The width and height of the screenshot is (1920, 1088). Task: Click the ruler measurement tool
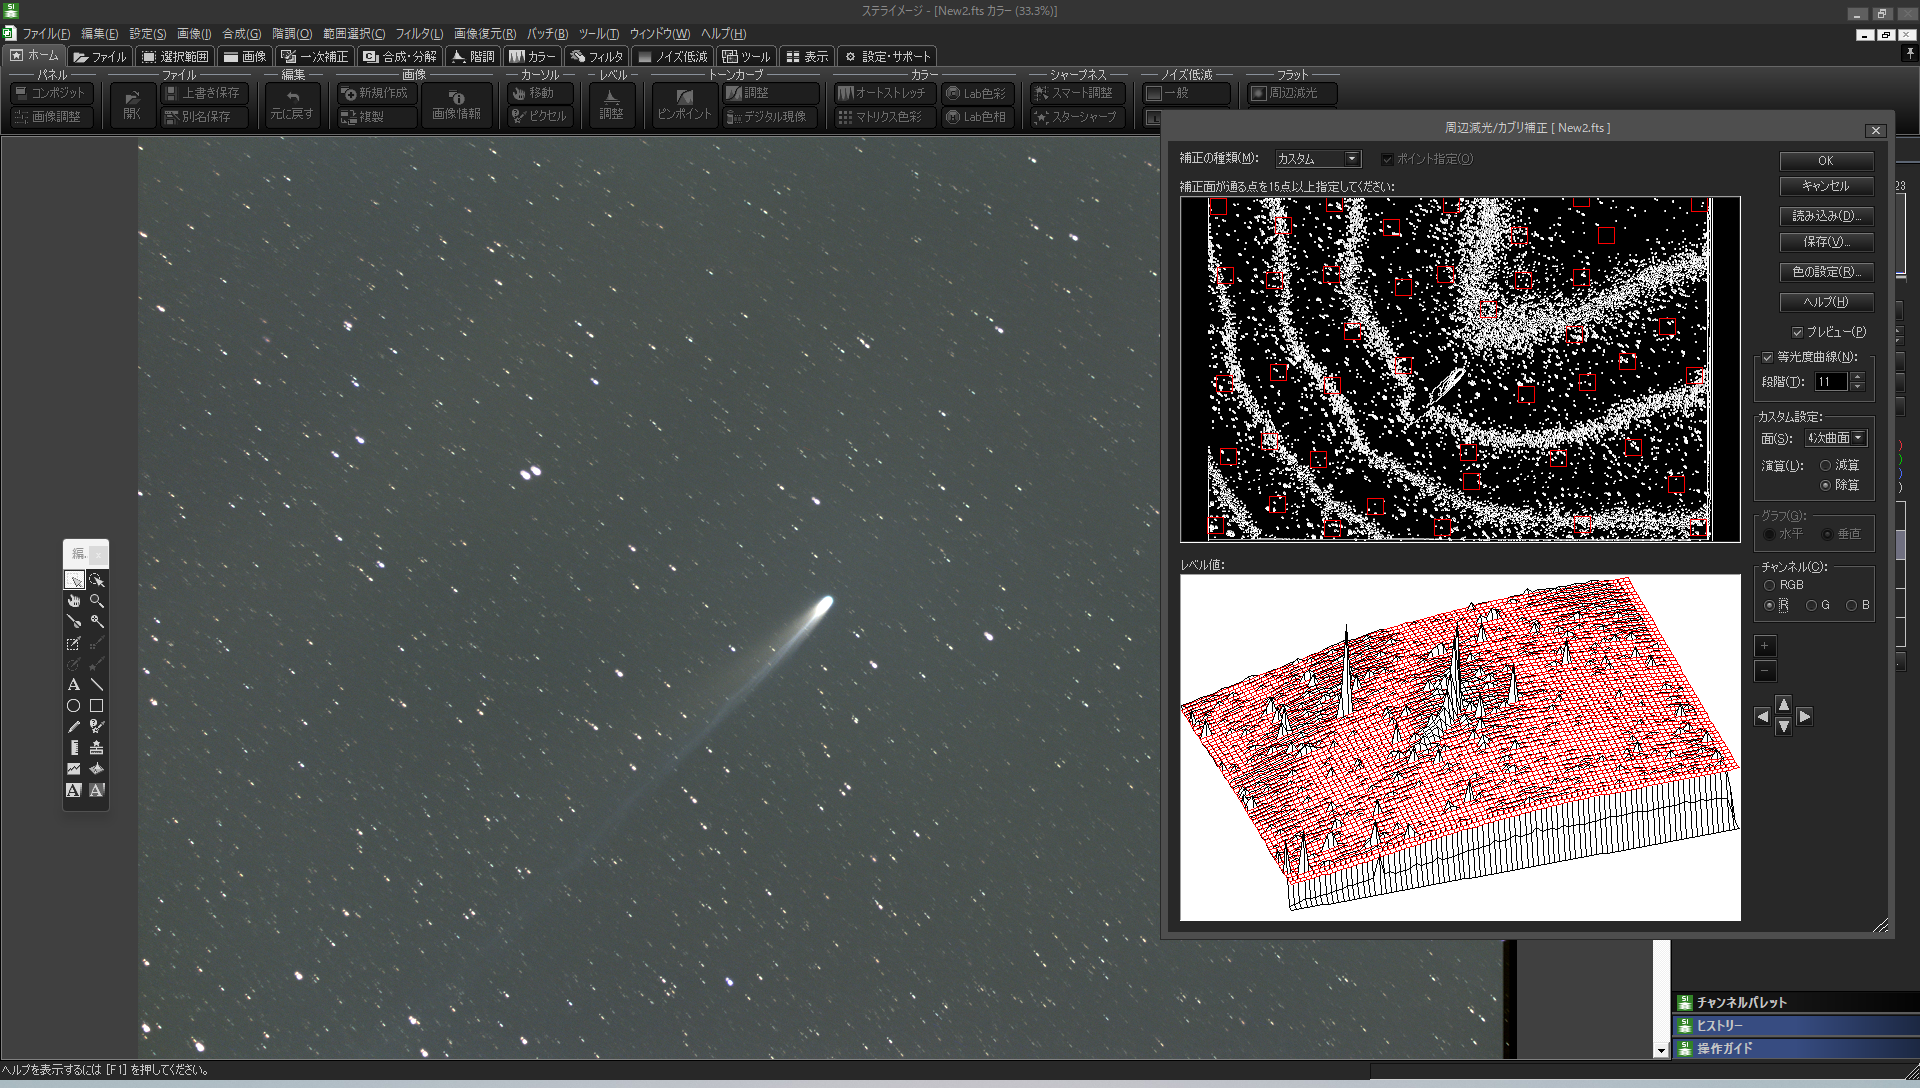(74, 748)
